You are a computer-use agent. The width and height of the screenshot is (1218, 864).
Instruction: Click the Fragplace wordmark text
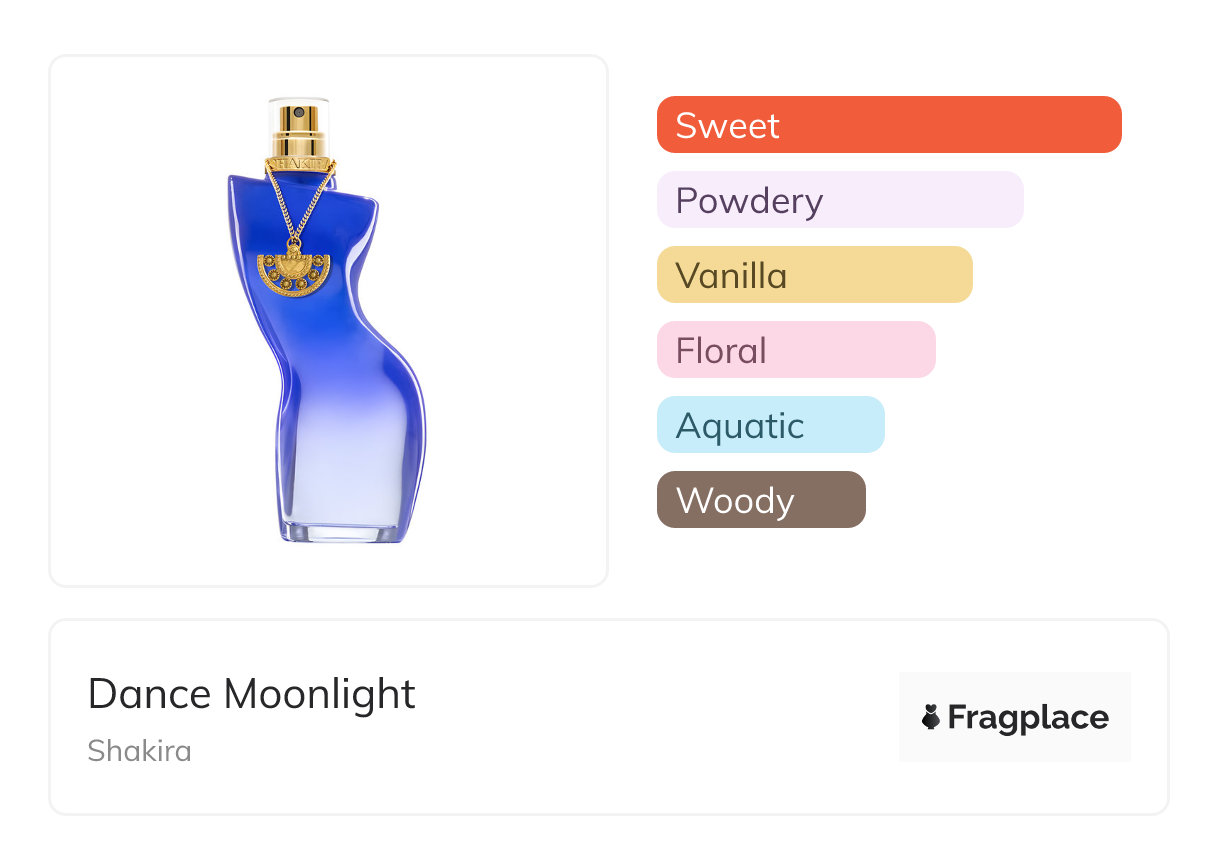[x=1028, y=718]
